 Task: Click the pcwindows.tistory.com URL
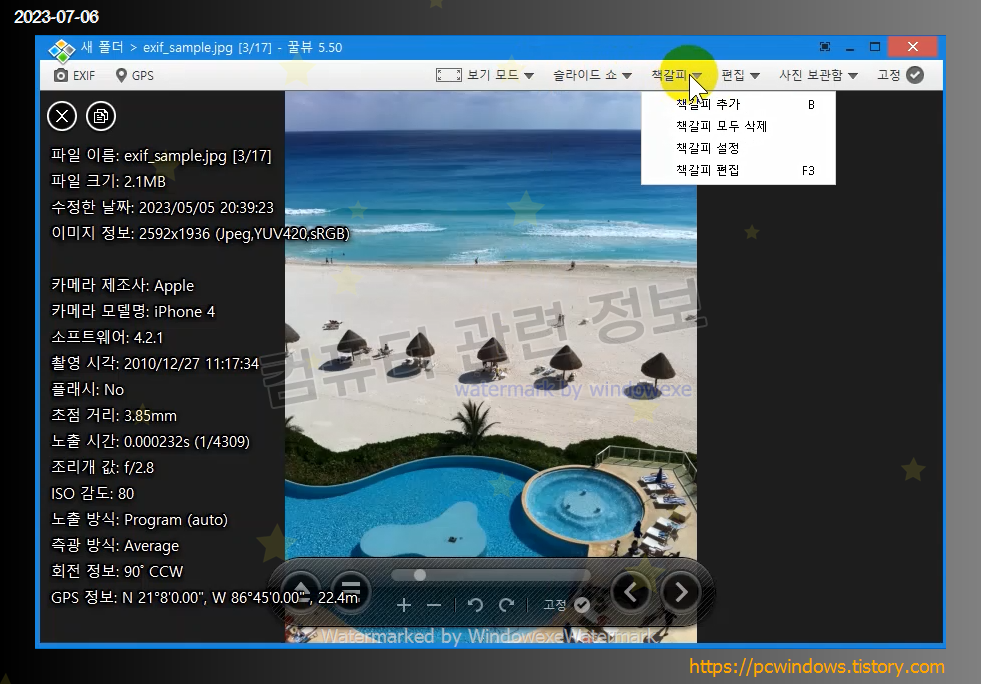coord(816,666)
